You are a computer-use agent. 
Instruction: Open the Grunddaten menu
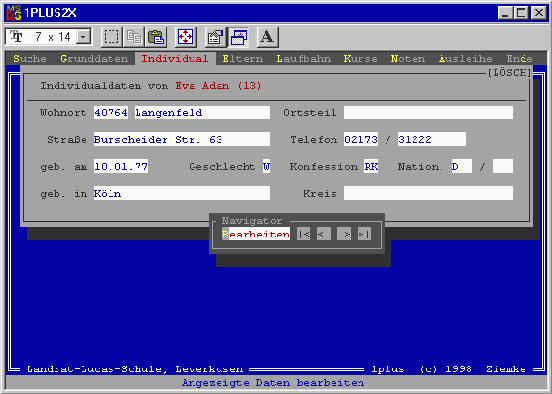(x=94, y=58)
